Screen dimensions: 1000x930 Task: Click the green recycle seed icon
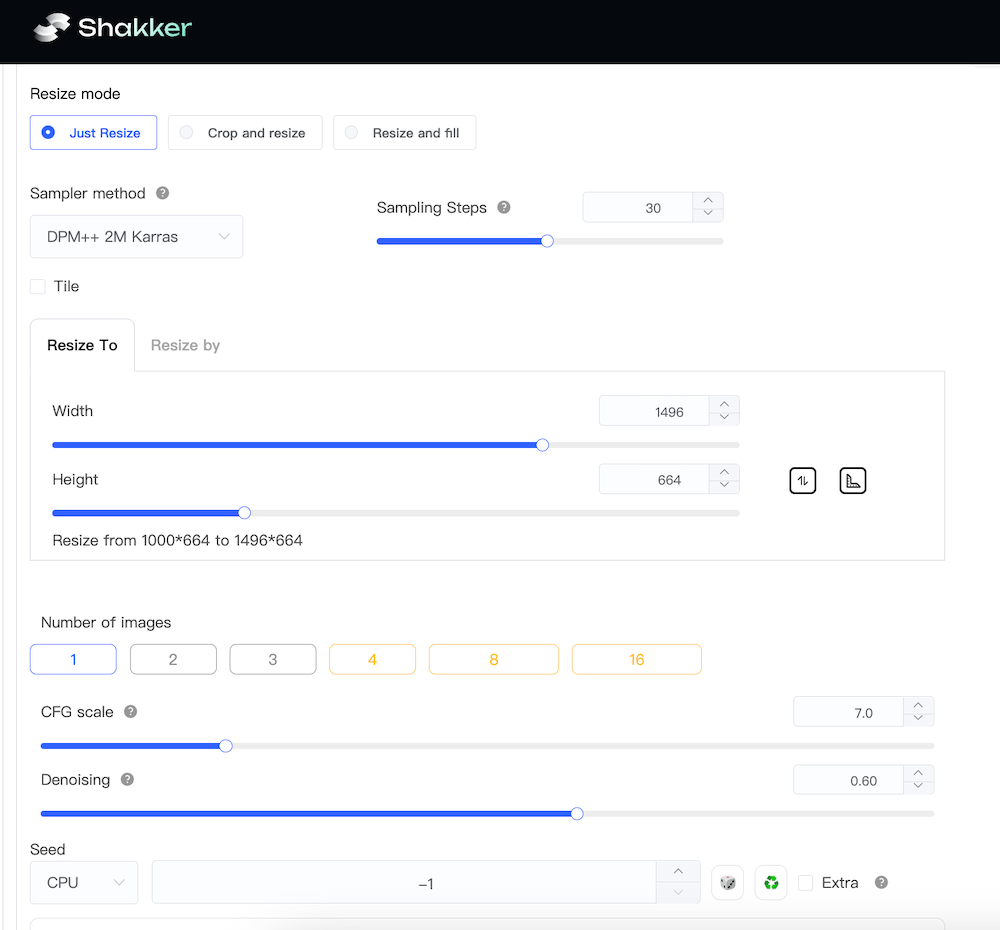(771, 883)
